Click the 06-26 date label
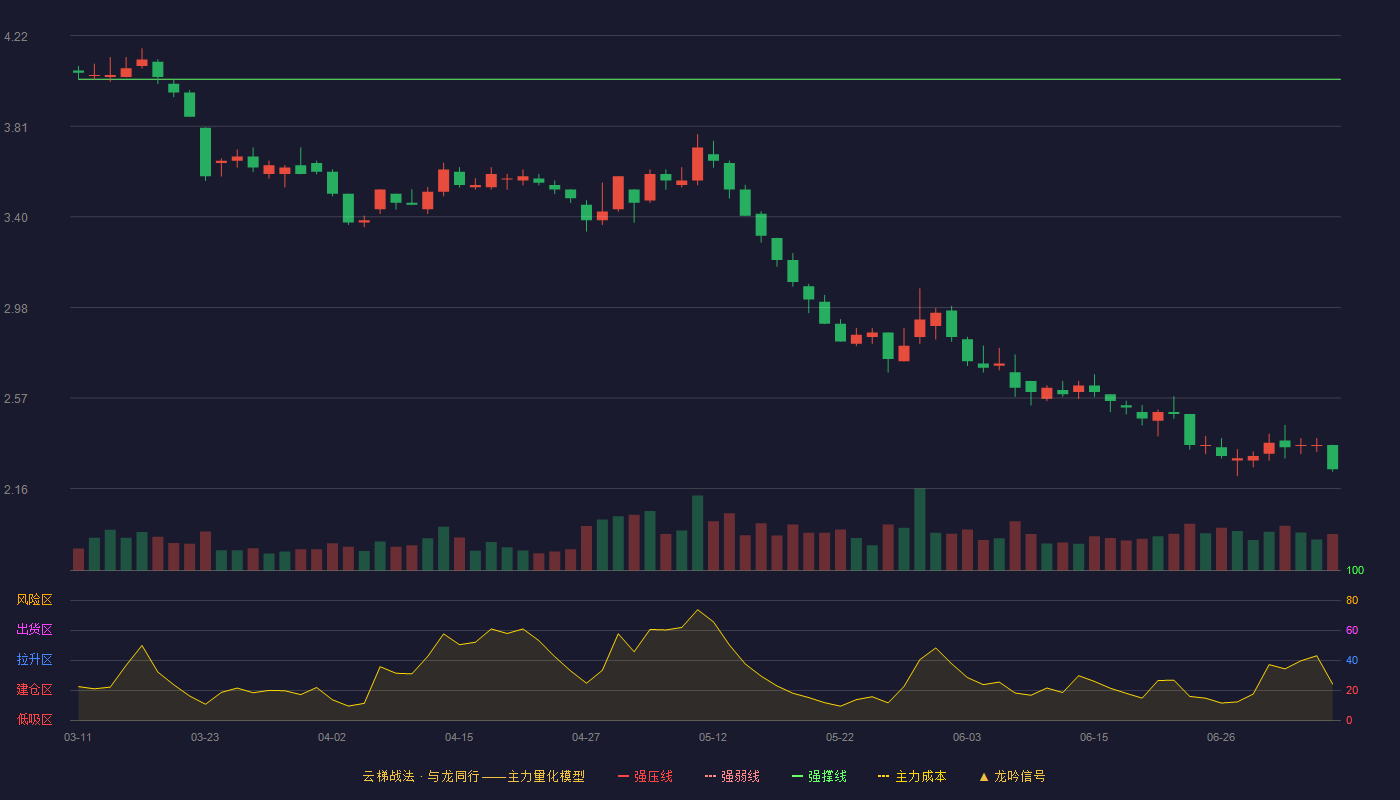The image size is (1400, 800). (1221, 737)
